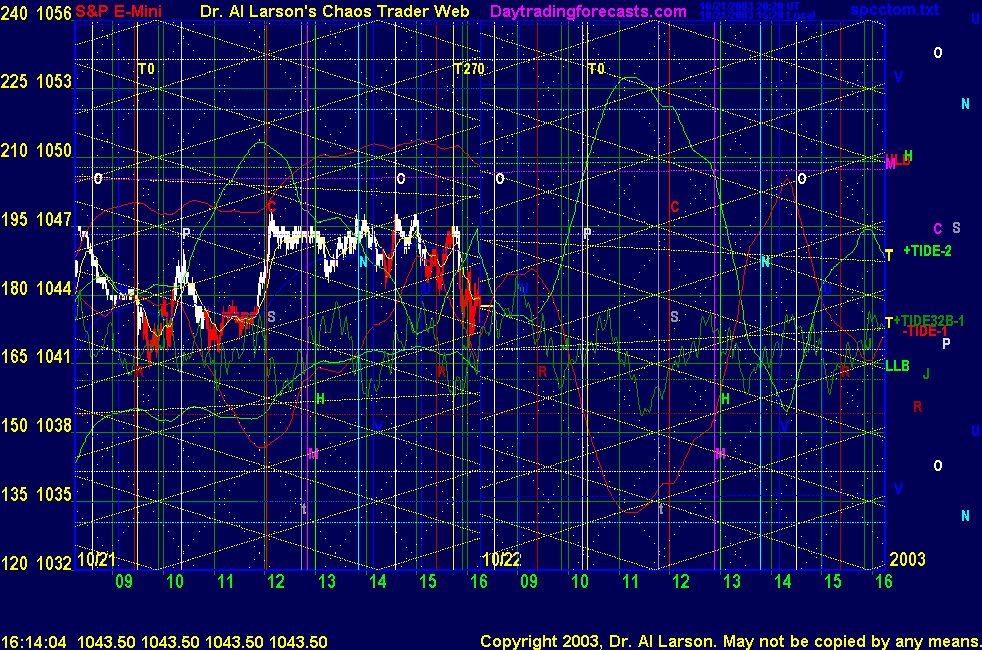The image size is (982, 650).
Task: Click the yellow "2003" year label
Action: coord(907,559)
